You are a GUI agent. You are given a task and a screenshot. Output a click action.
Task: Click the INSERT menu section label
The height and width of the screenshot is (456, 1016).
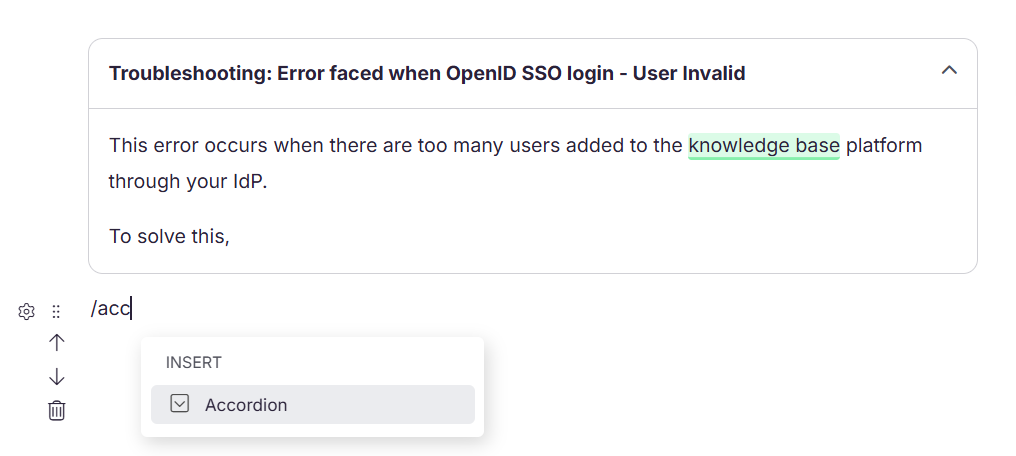[x=194, y=362]
